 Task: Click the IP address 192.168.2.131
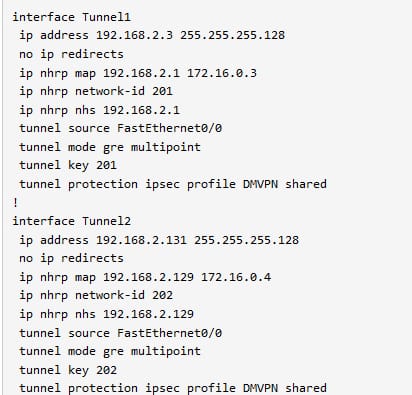pyautogui.click(x=141, y=240)
